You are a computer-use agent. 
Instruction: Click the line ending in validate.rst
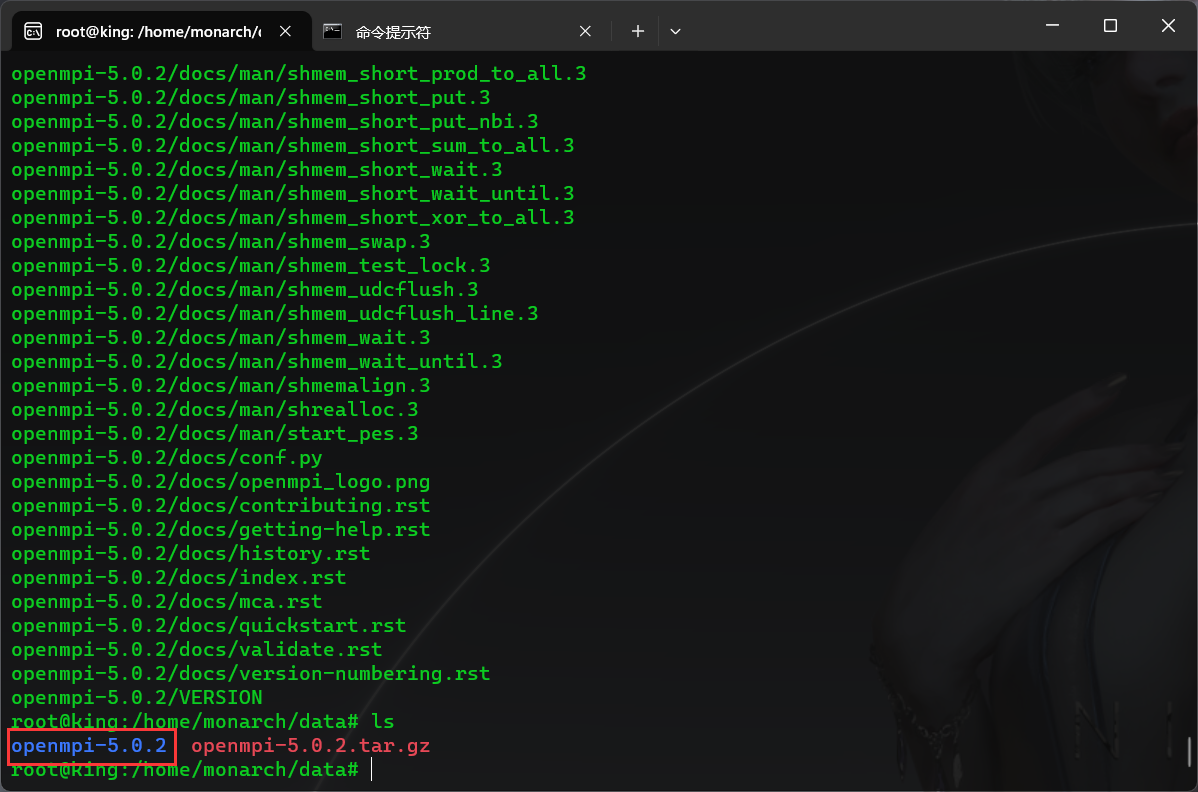[x=196, y=649]
